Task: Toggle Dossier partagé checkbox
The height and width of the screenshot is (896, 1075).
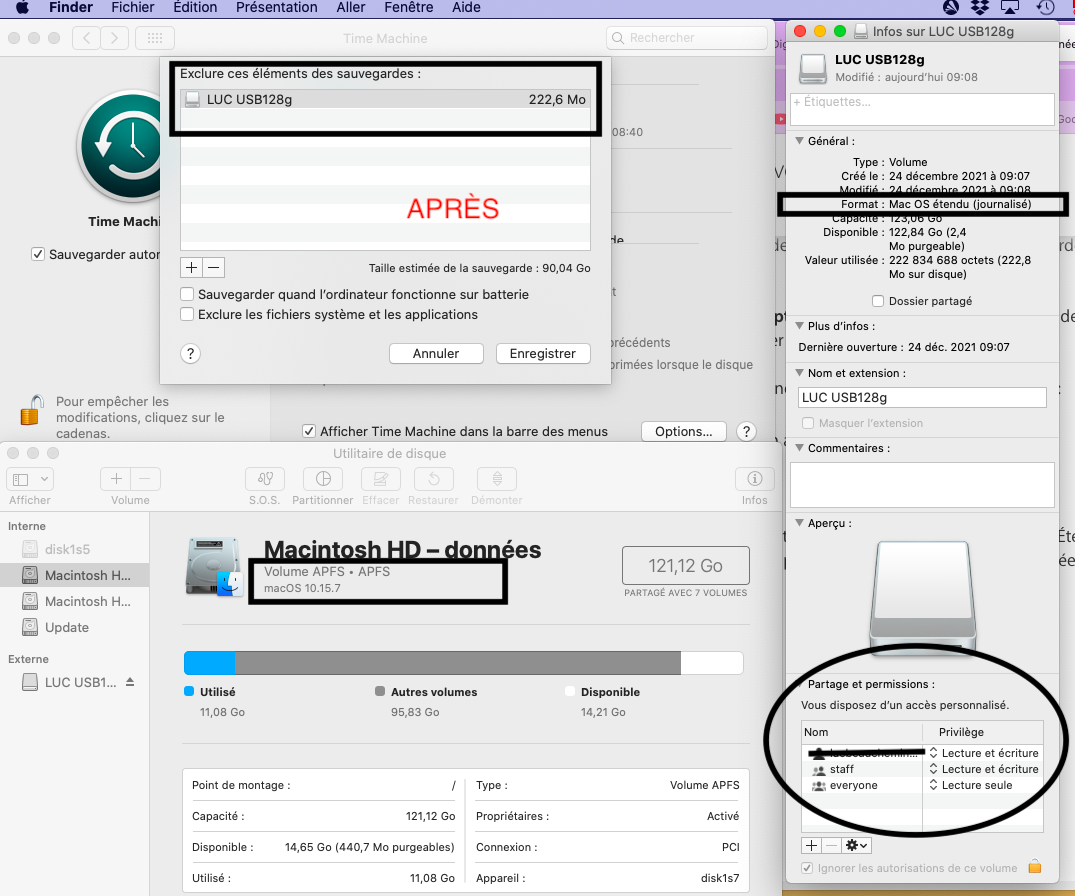Action: [878, 301]
